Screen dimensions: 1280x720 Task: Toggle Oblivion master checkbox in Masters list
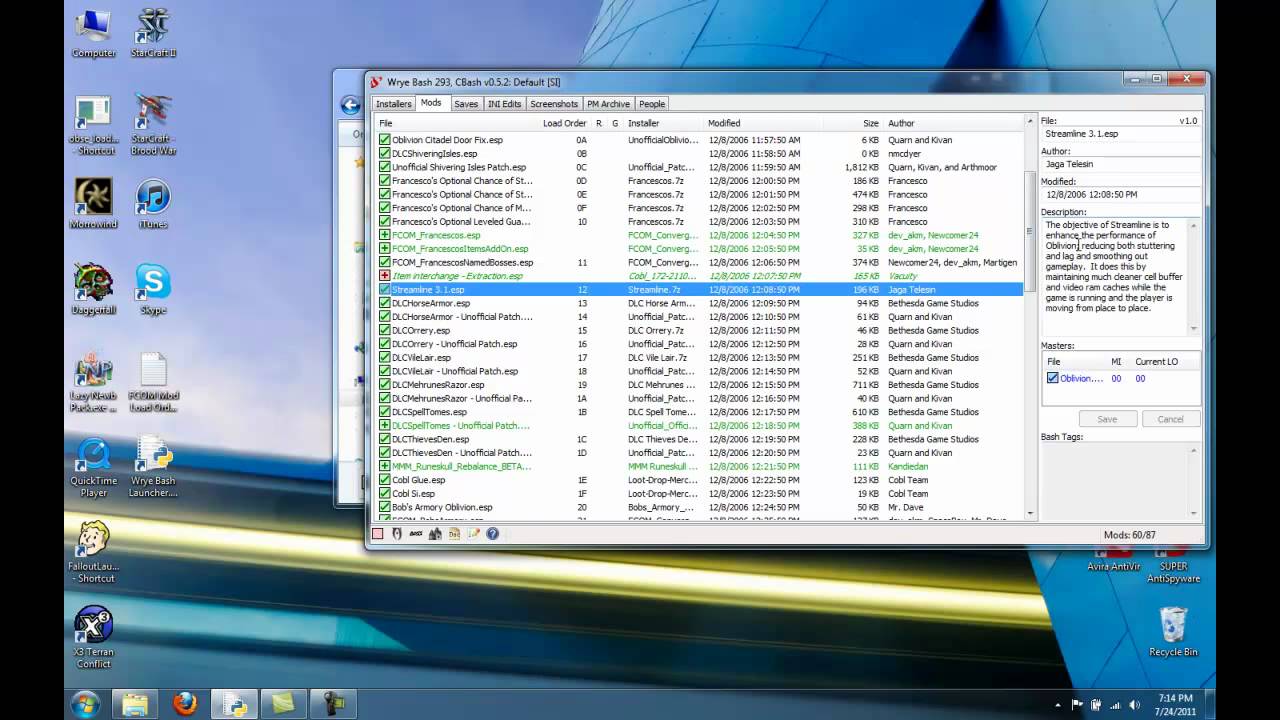[1052, 378]
